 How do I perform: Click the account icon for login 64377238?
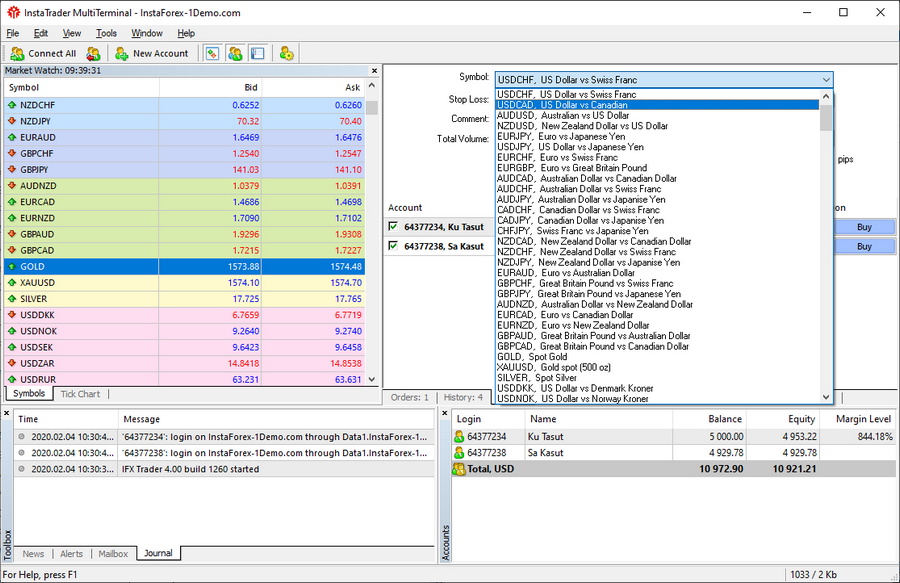coord(460,453)
